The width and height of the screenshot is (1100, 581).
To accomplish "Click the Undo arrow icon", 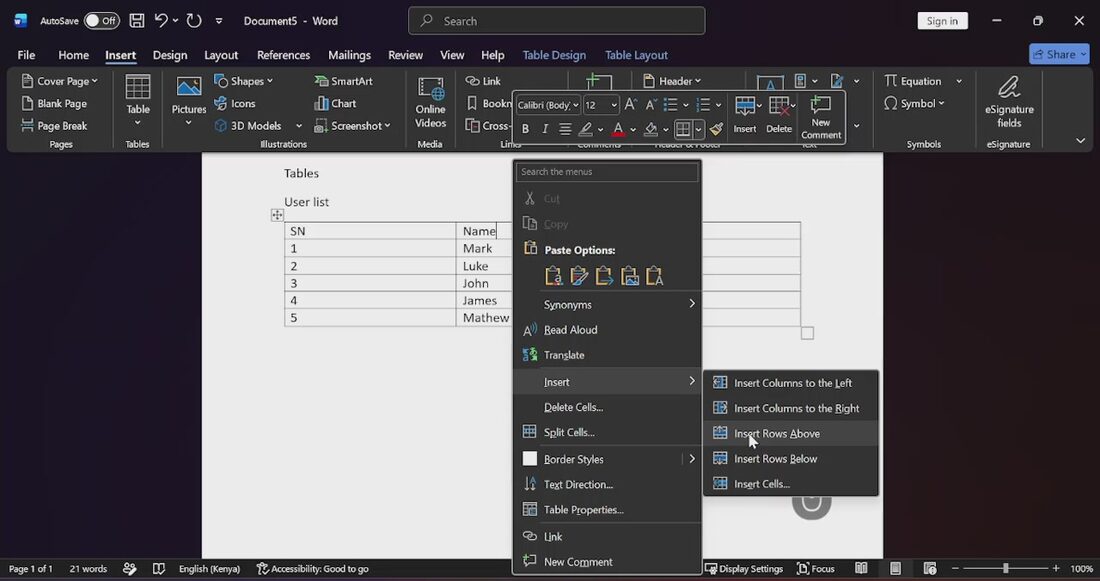I will point(161,21).
